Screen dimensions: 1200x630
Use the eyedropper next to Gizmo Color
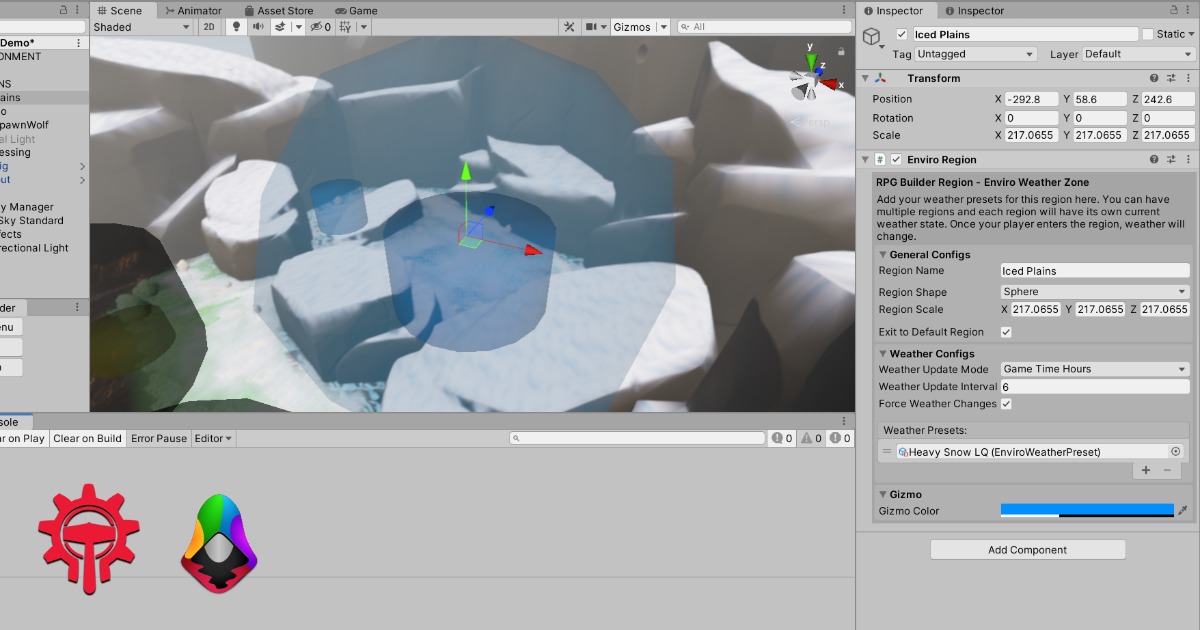(1183, 511)
